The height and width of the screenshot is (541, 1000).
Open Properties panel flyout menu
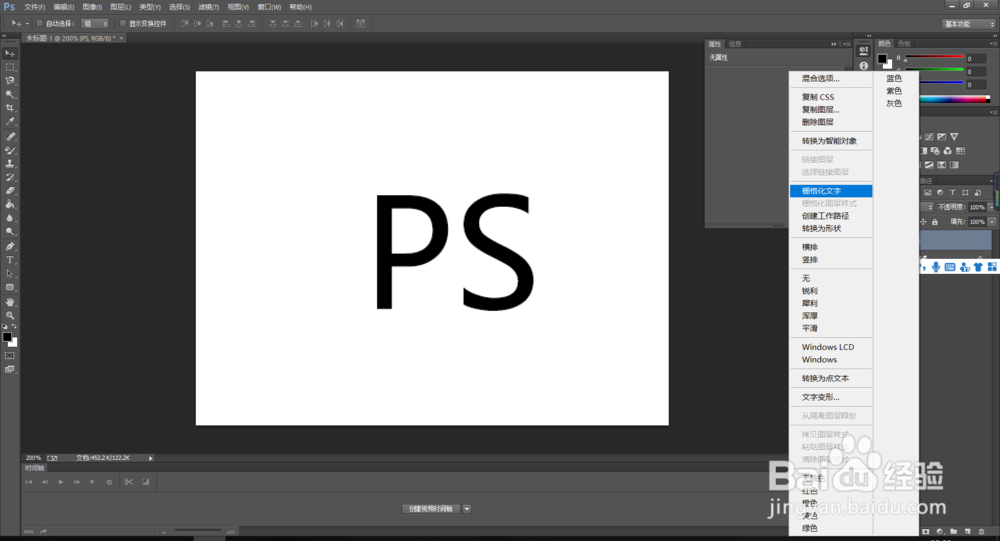(x=847, y=44)
